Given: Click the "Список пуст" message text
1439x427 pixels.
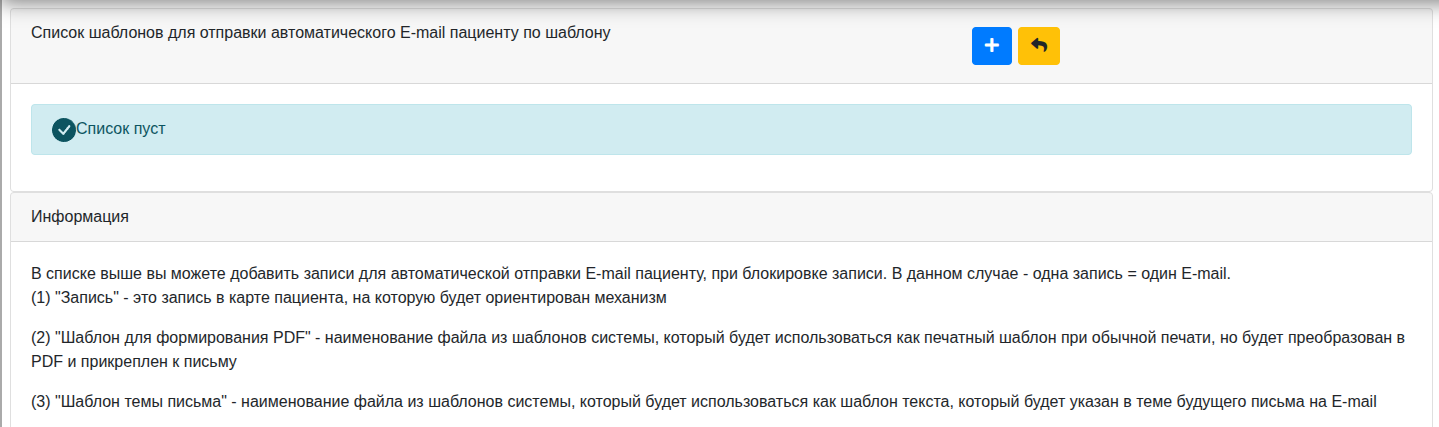Looking at the screenshot, I should point(121,129).
